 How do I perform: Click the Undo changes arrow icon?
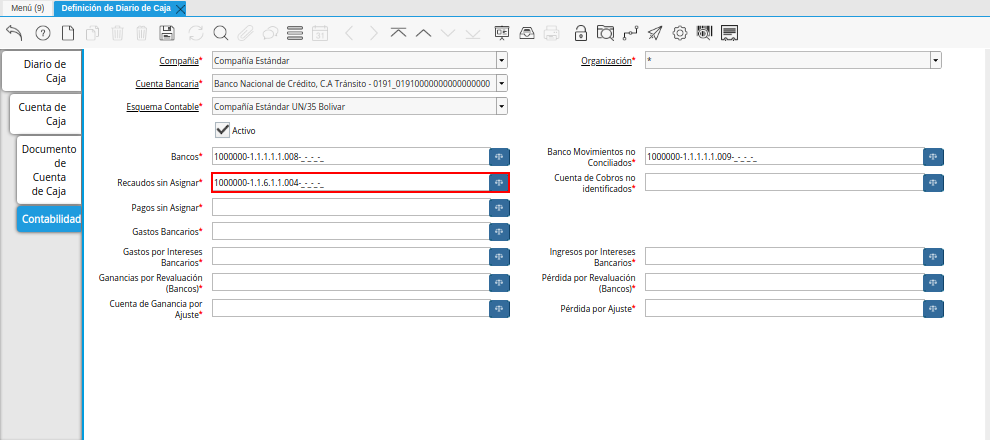14,33
